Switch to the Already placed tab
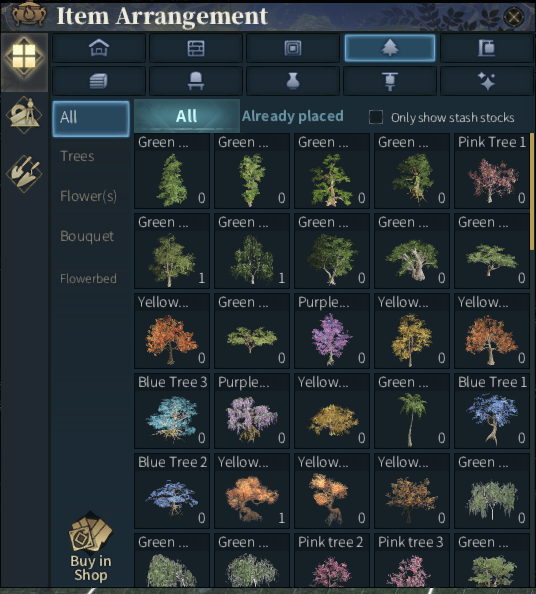The image size is (536, 594). pyautogui.click(x=292, y=116)
